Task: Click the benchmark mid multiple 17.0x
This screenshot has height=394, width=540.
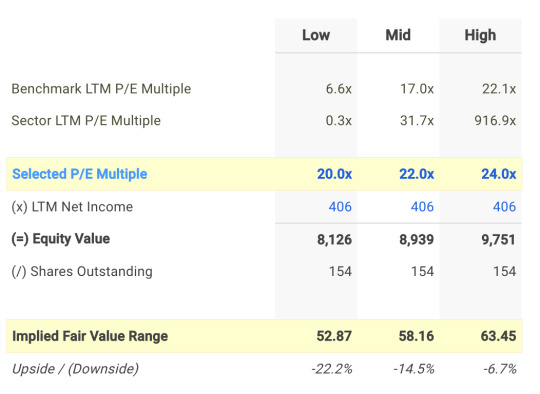Action: (x=417, y=89)
